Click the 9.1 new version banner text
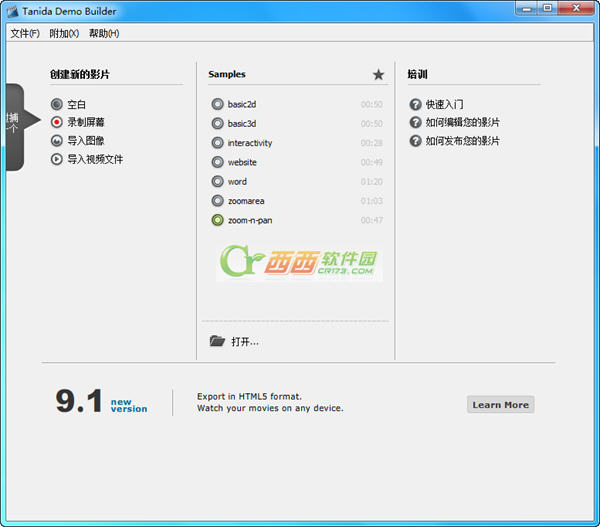 click(101, 401)
